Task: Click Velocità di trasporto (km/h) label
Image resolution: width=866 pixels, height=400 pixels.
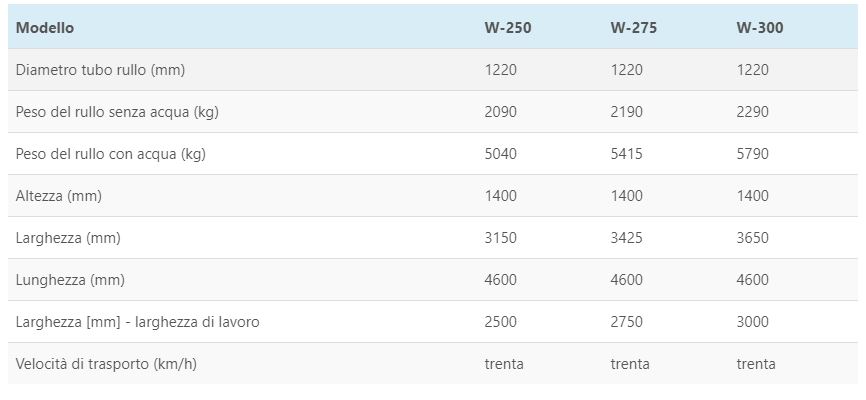Action: click(106, 364)
